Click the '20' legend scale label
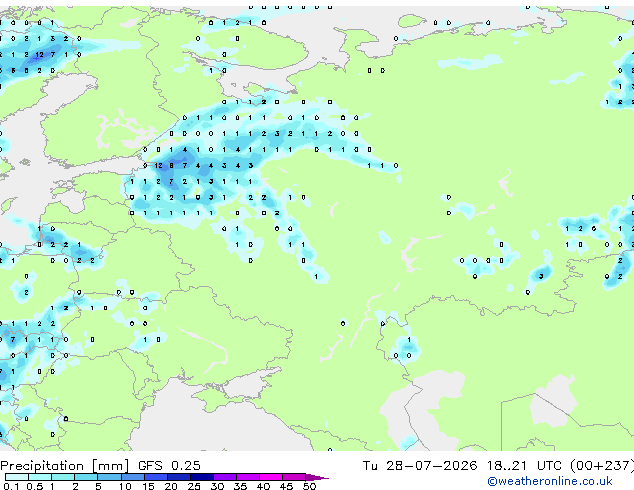634x490 pixels. [171, 486]
